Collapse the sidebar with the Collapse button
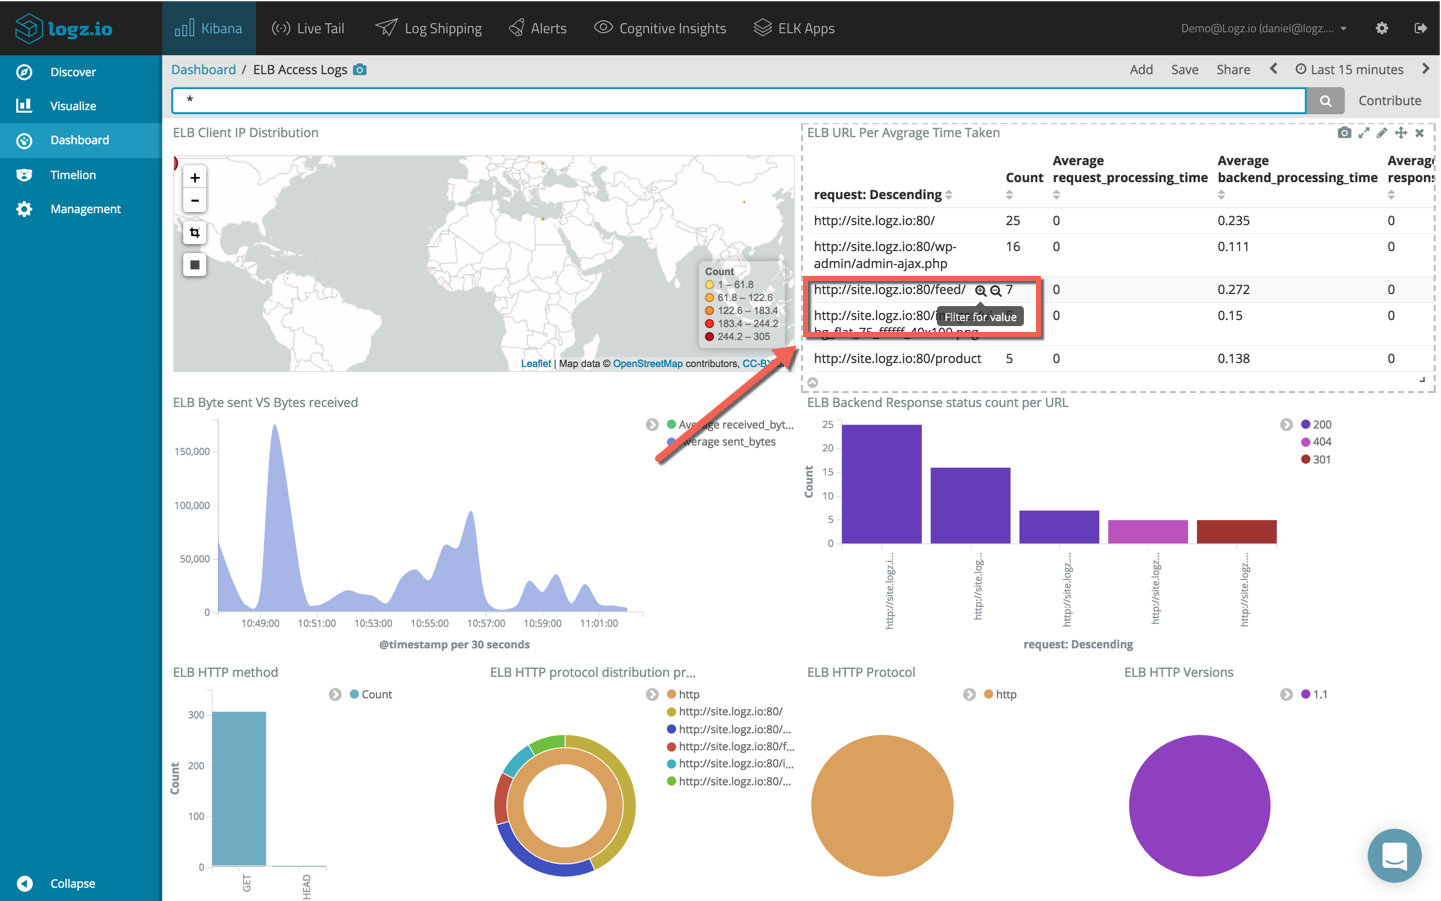Viewport: 1441px width, 901px height. coord(57,884)
